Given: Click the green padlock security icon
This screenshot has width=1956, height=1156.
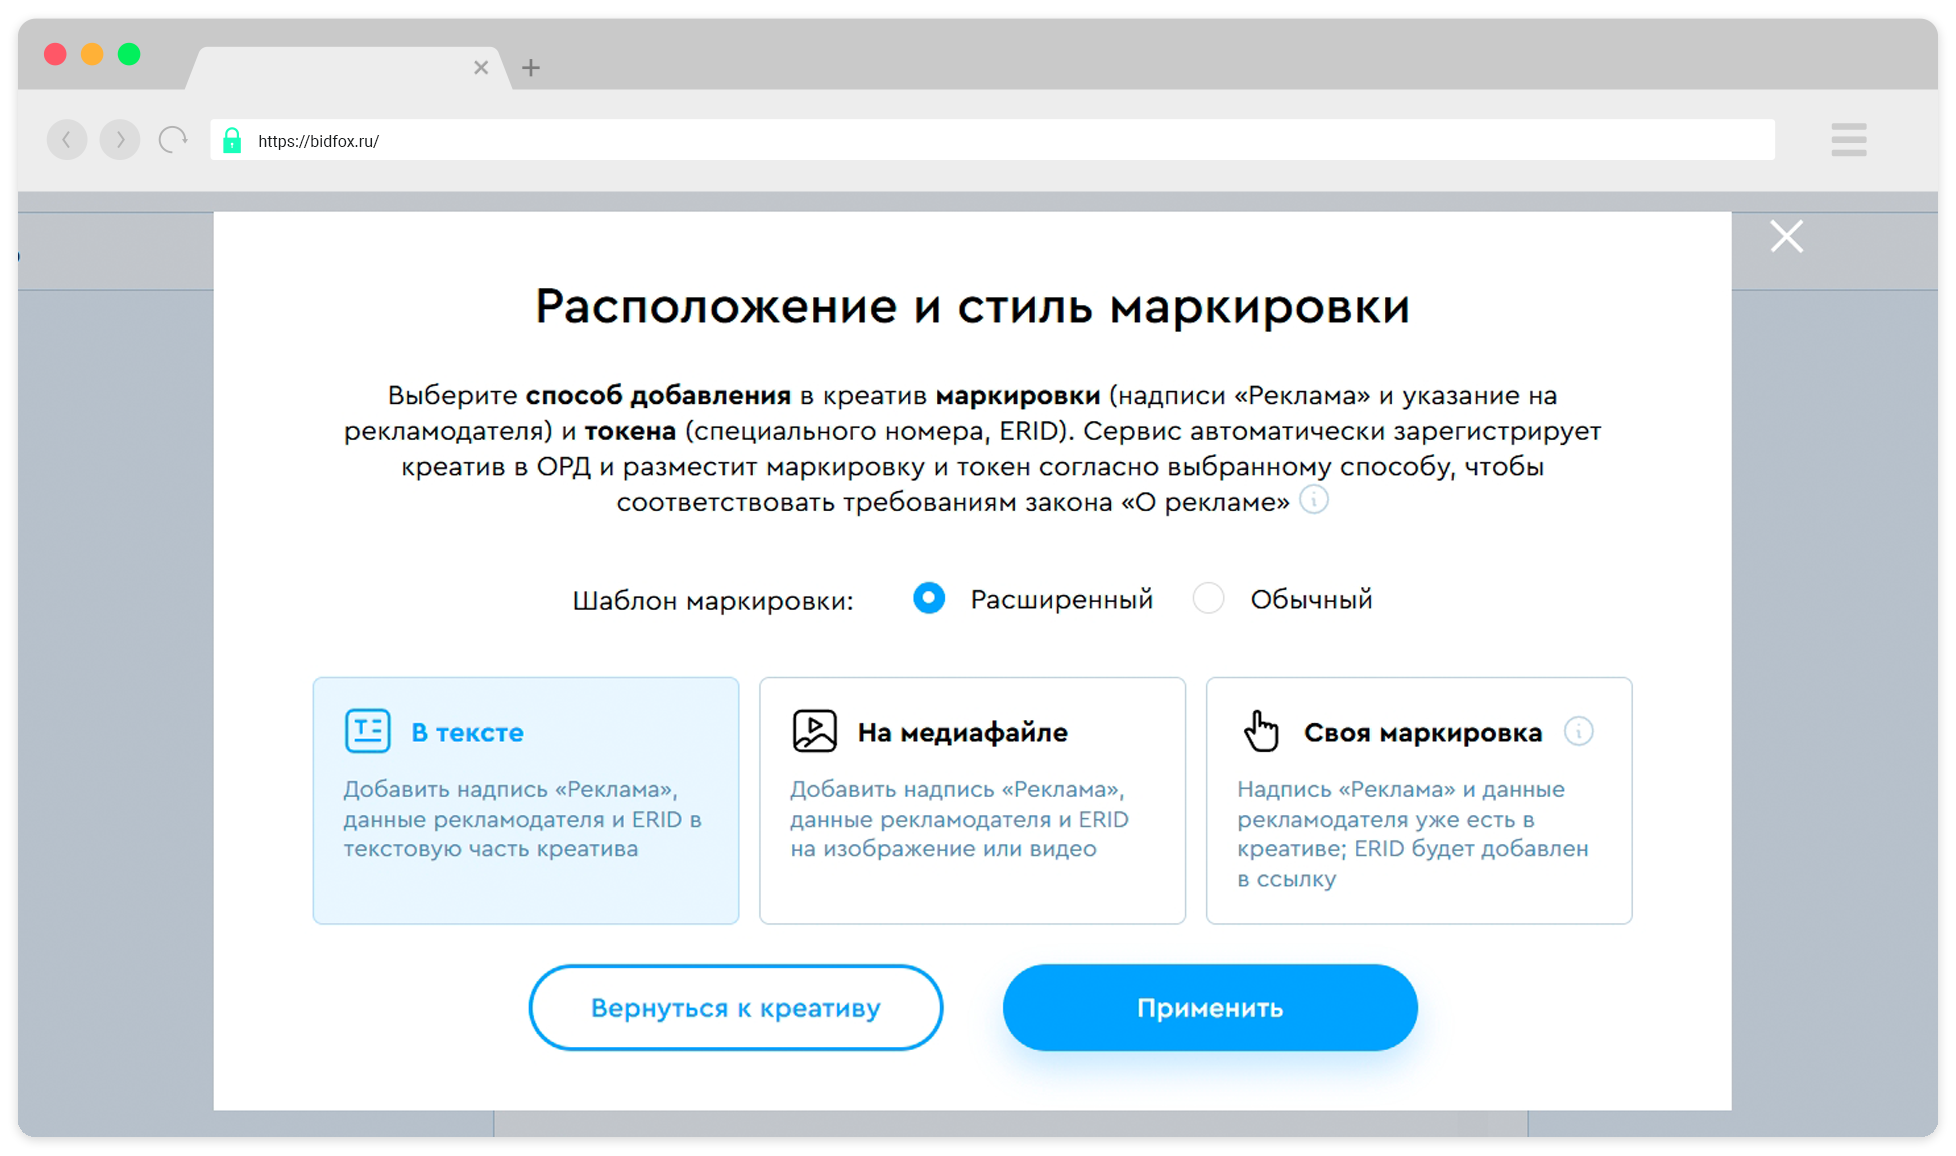Looking at the screenshot, I should click(x=232, y=140).
